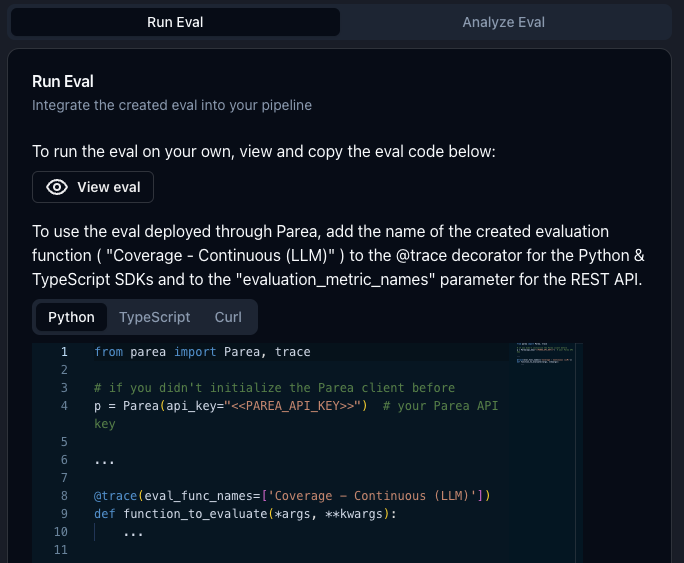Click the 'Run Eval' panel heading
Screen dimensions: 684x563
63,82
